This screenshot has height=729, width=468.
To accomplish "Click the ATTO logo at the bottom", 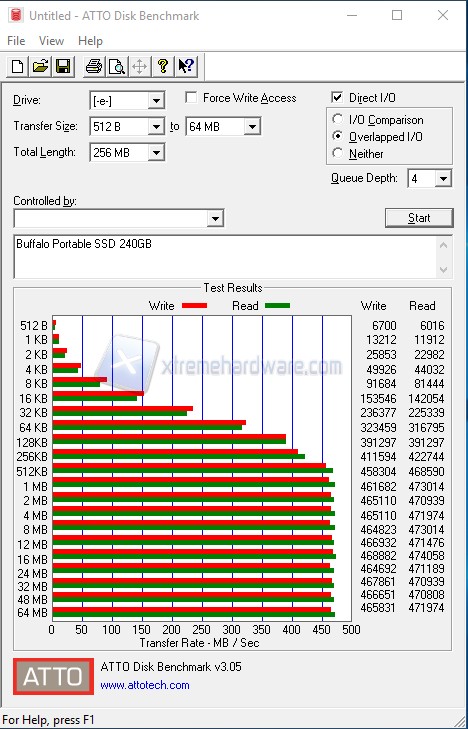I will [x=53, y=676].
